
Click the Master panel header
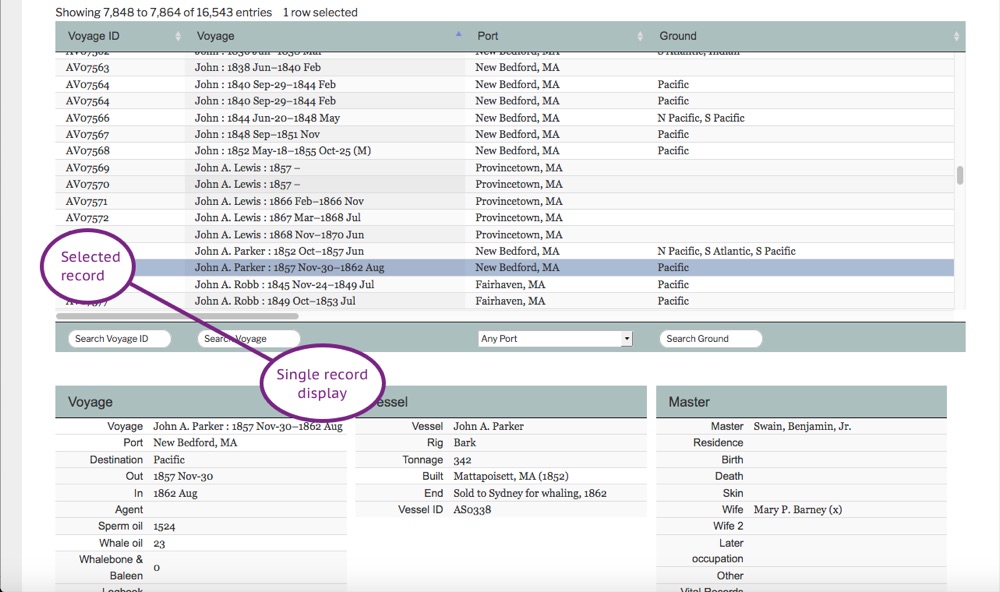click(800, 402)
